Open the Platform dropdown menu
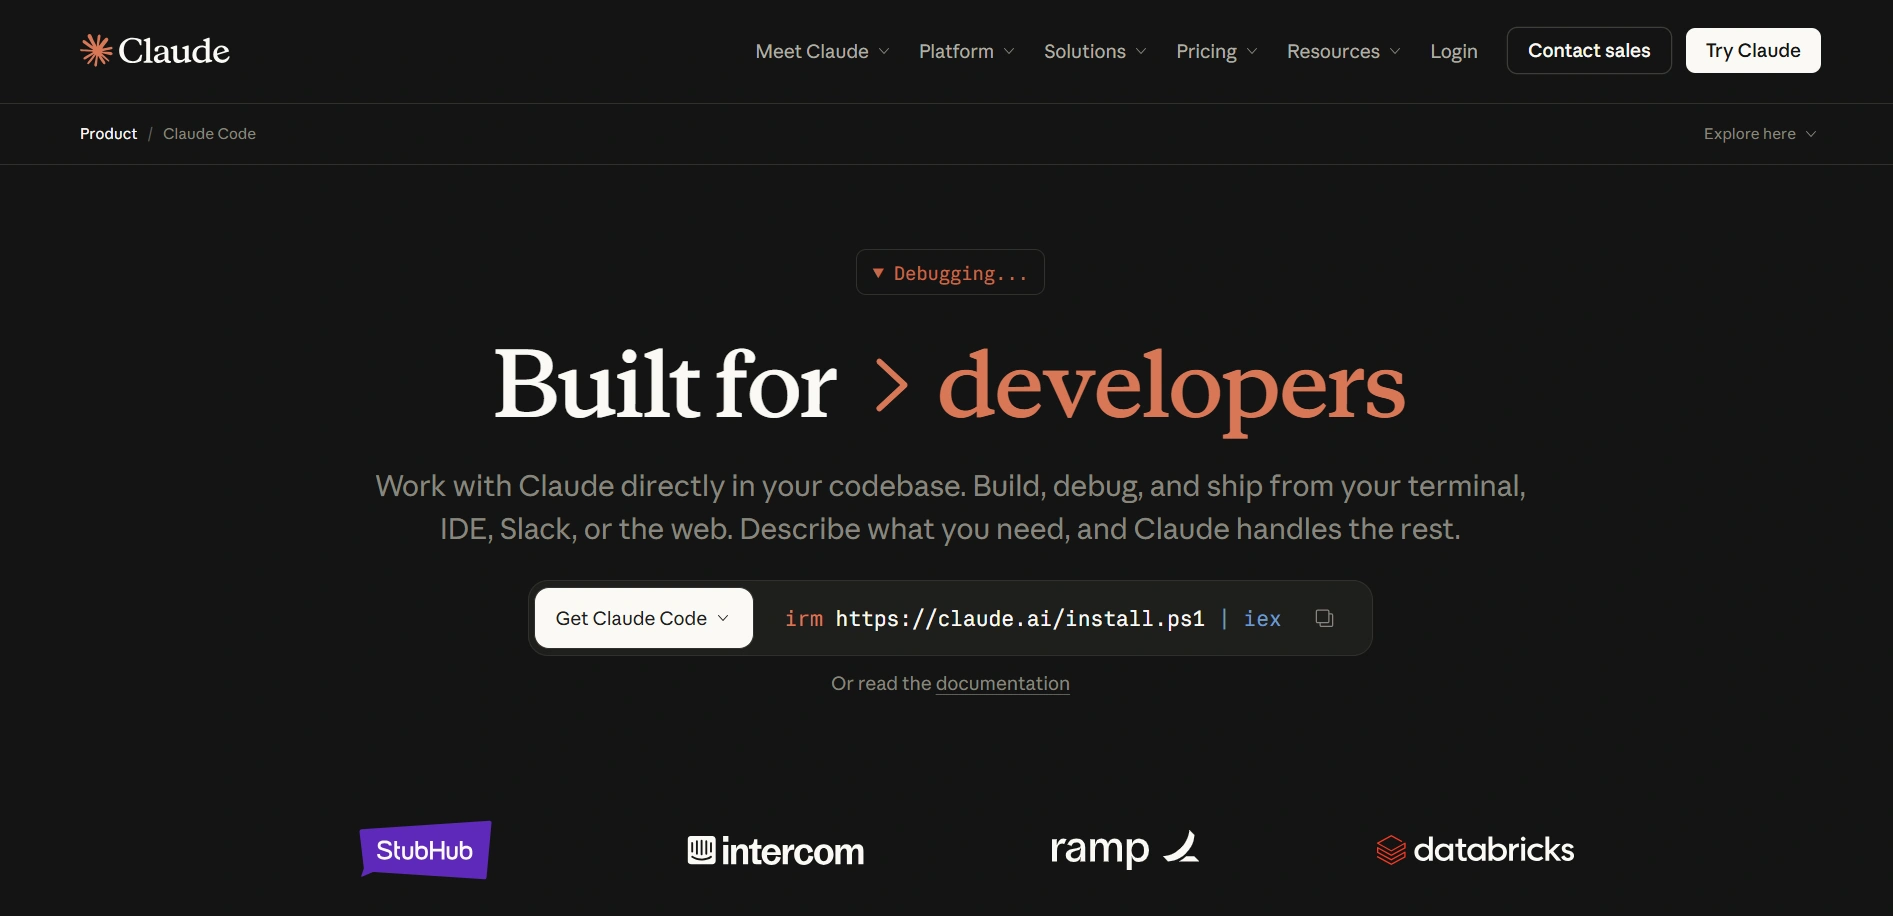 pos(966,51)
